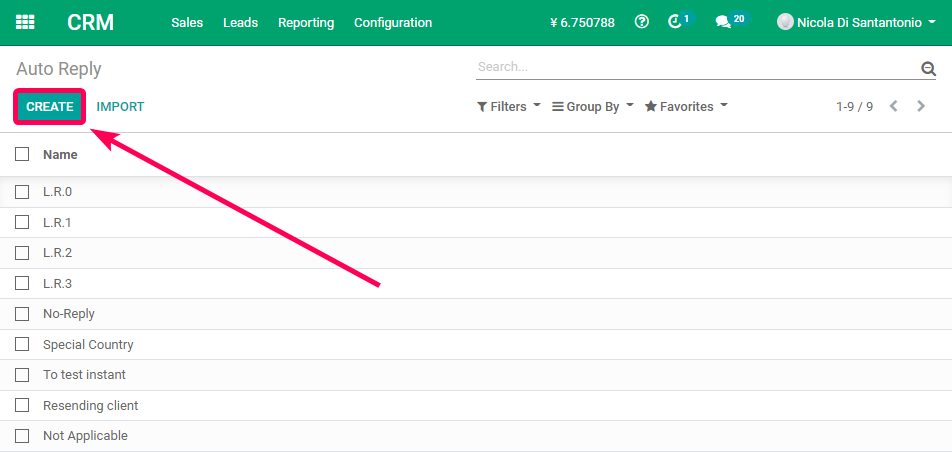Open the L.R.2 record
Screen dimensions: 952x452
pyautogui.click(x=58, y=253)
